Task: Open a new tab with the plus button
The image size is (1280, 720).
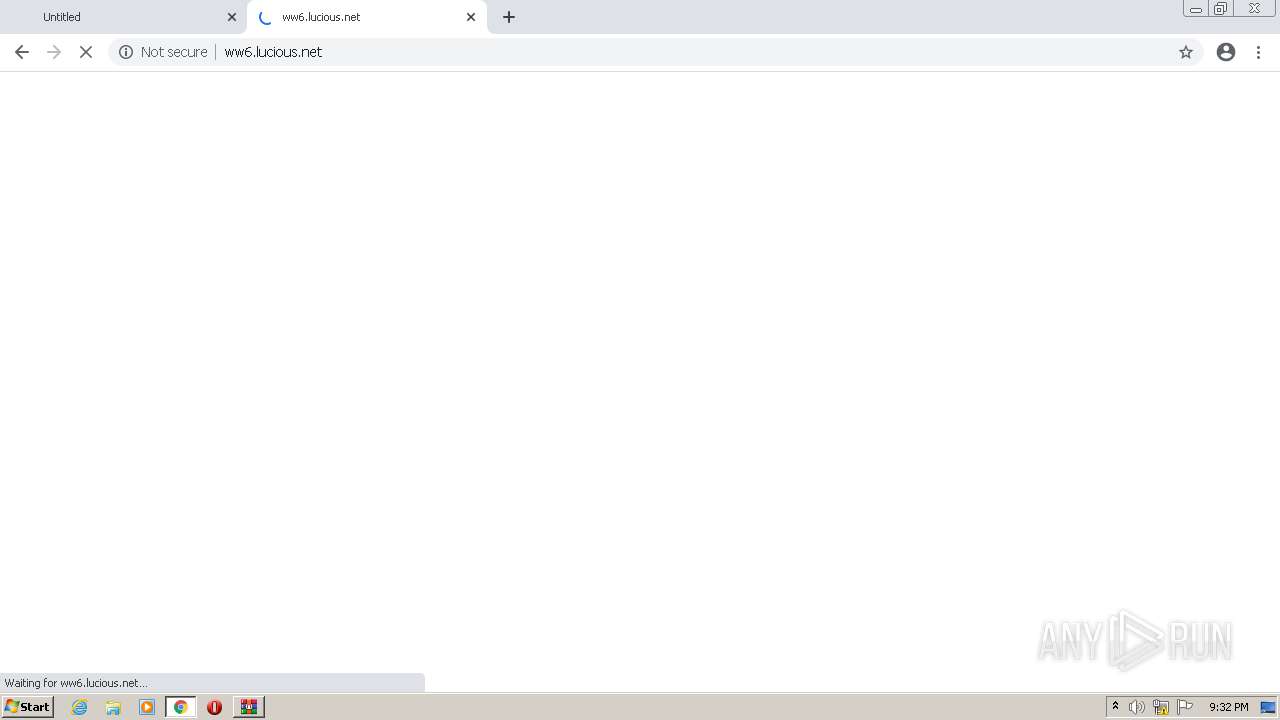Action: tap(509, 17)
